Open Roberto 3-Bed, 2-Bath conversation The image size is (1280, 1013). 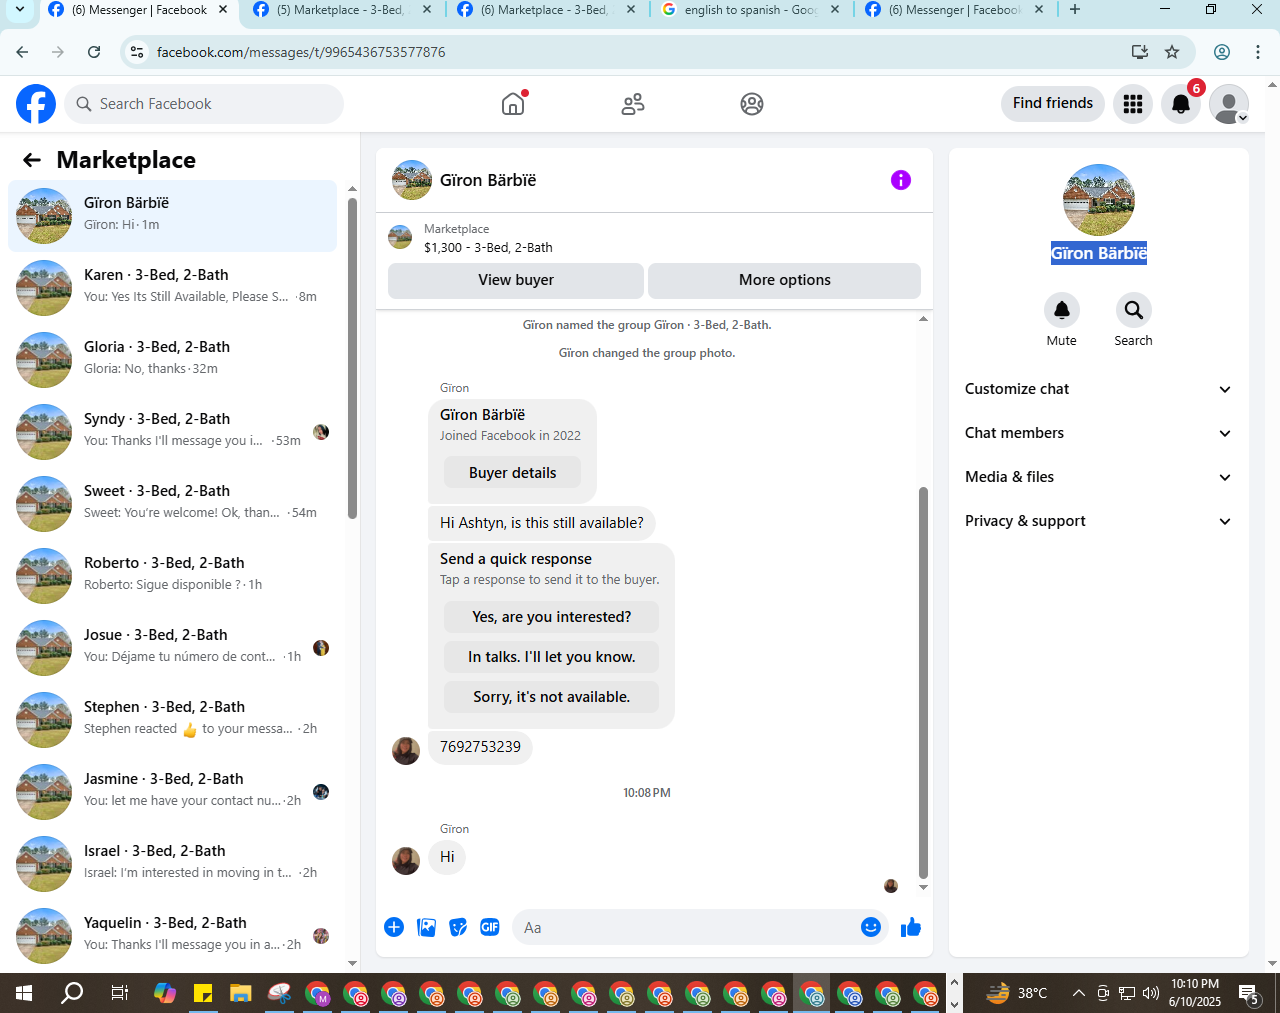(172, 576)
